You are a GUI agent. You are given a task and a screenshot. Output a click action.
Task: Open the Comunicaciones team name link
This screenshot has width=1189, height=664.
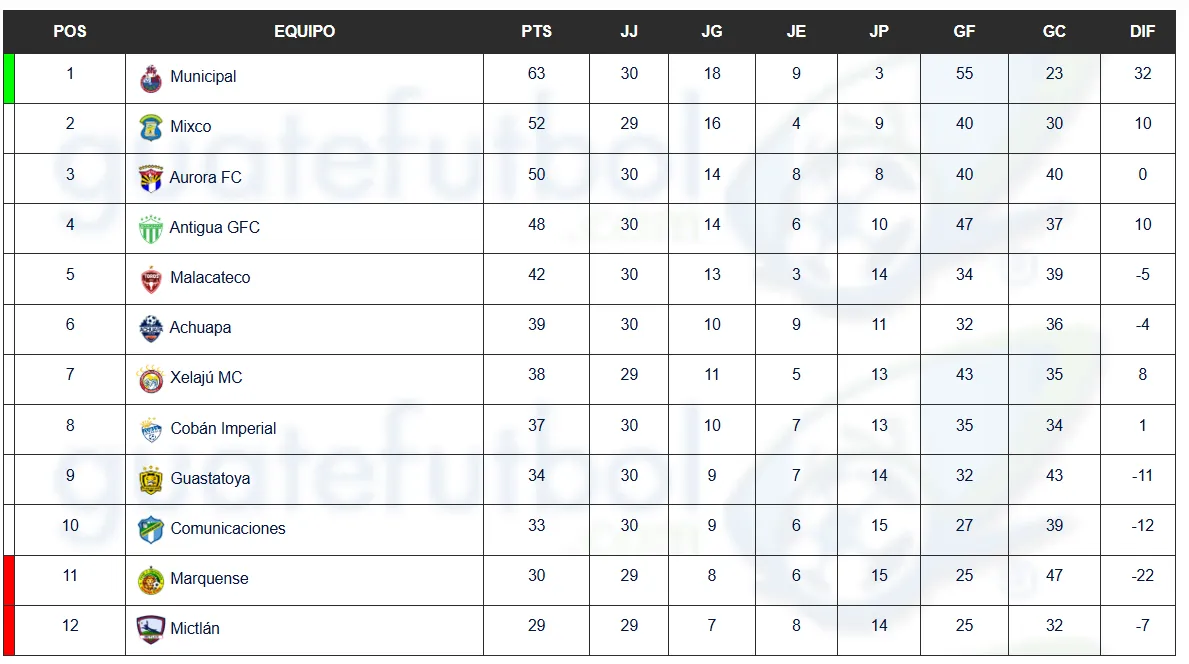pyautogui.click(x=228, y=528)
